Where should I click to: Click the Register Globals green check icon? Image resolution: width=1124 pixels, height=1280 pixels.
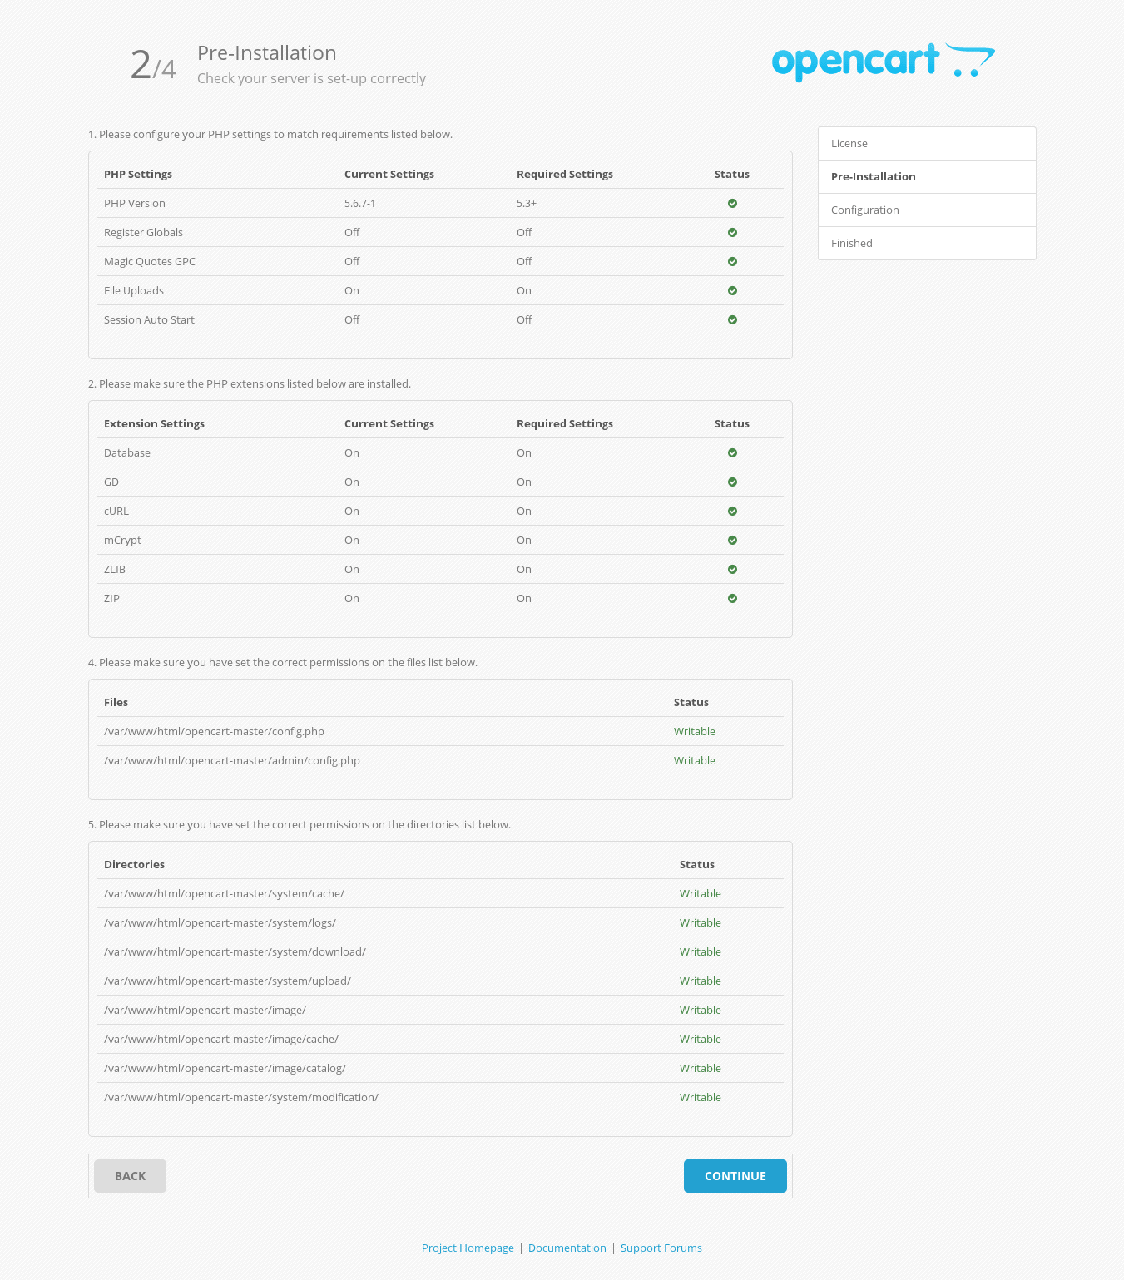click(732, 232)
